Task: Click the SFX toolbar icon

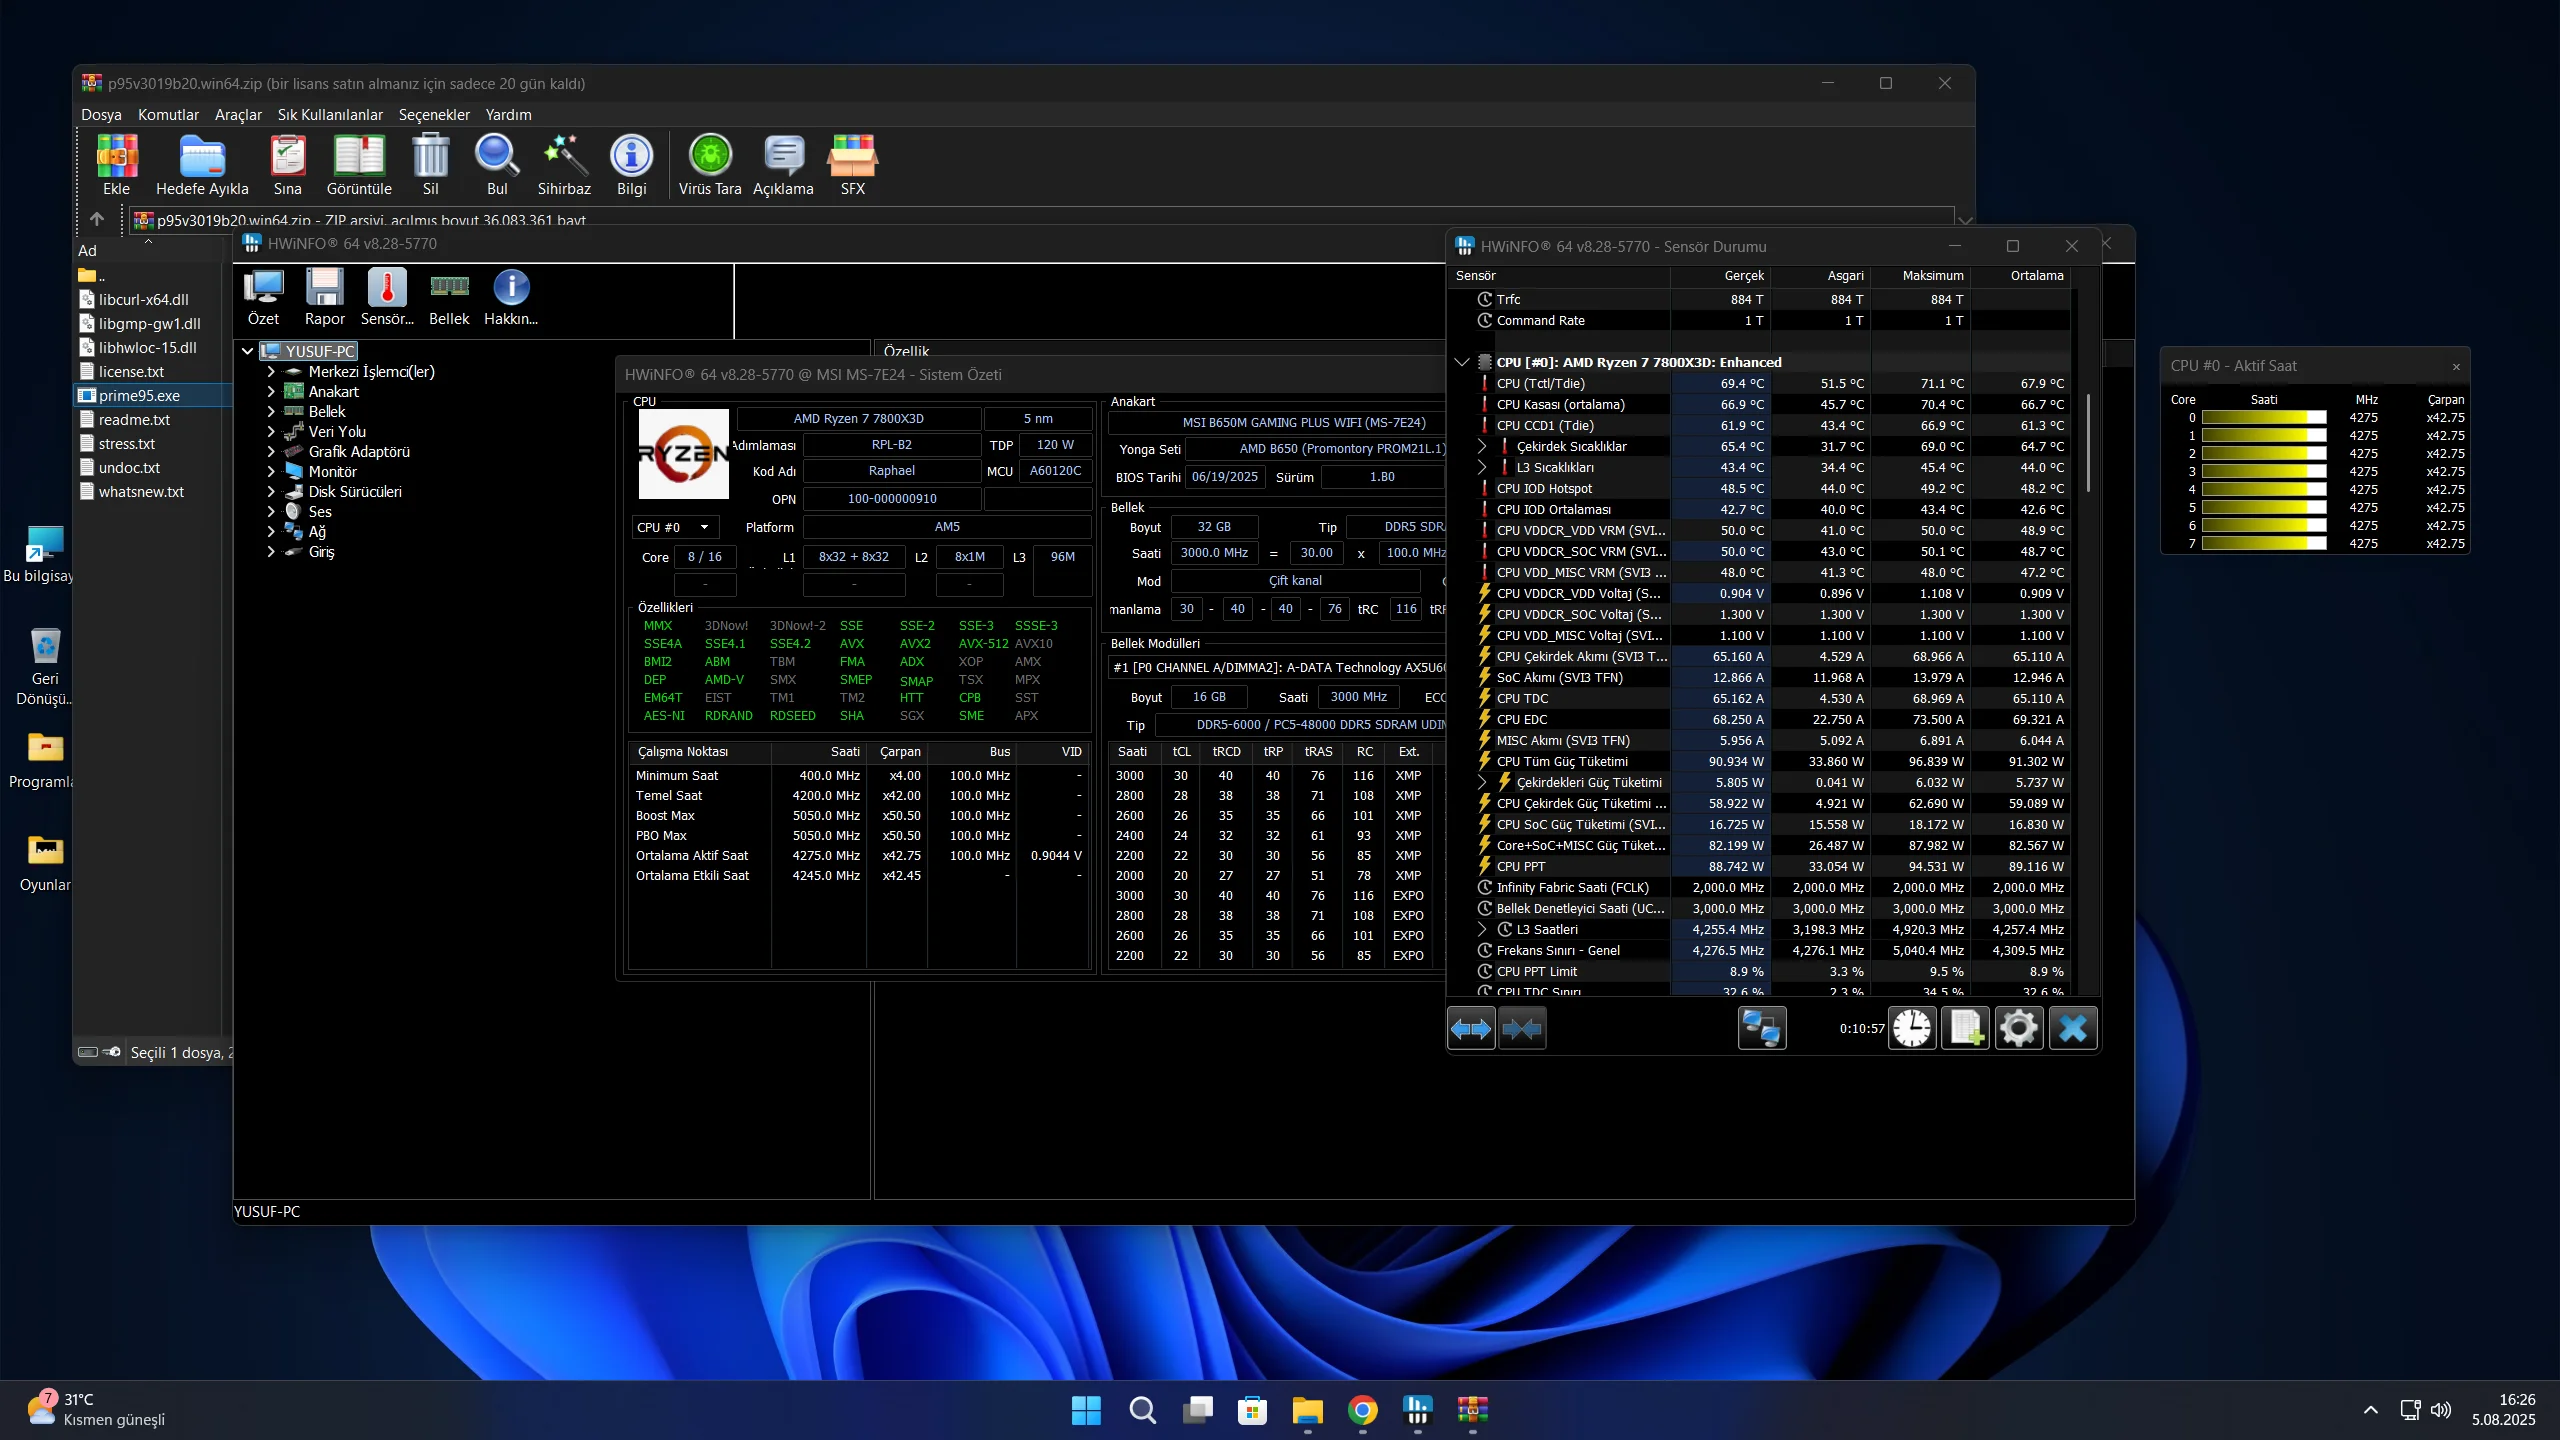Action: click(852, 158)
